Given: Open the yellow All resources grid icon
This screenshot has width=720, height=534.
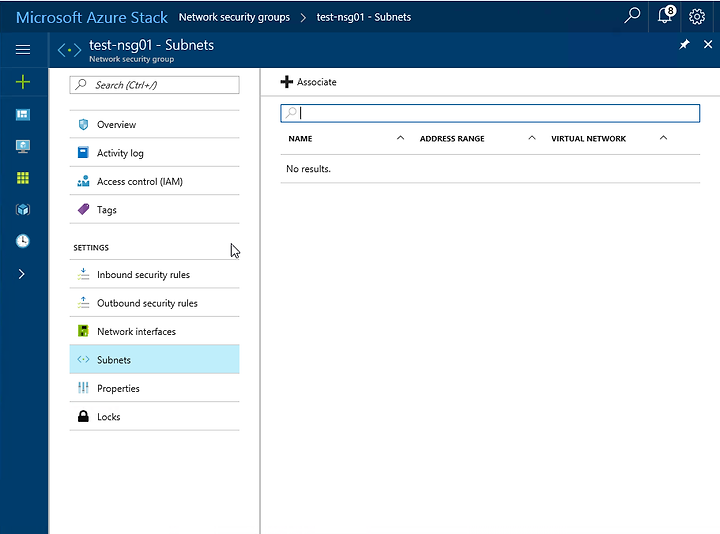Looking at the screenshot, I should (23, 178).
